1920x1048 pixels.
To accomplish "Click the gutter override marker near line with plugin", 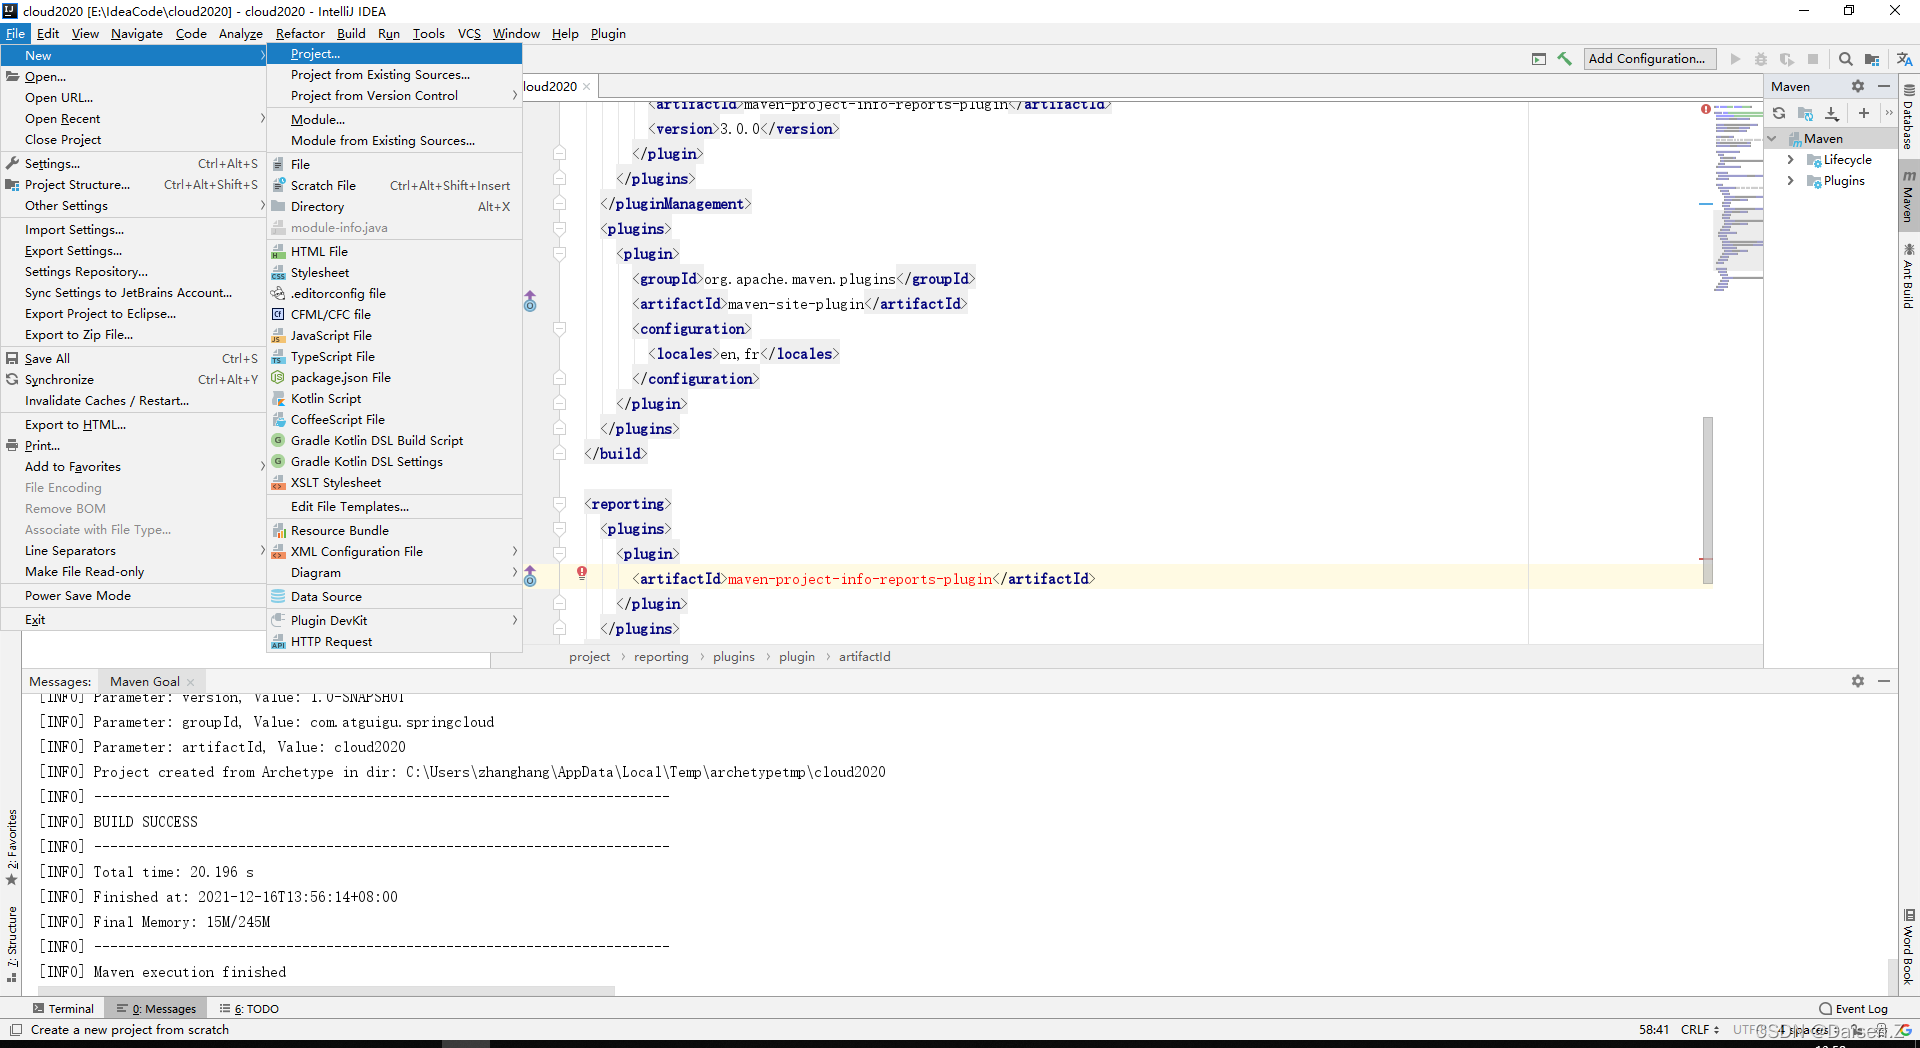I will click(530, 300).
